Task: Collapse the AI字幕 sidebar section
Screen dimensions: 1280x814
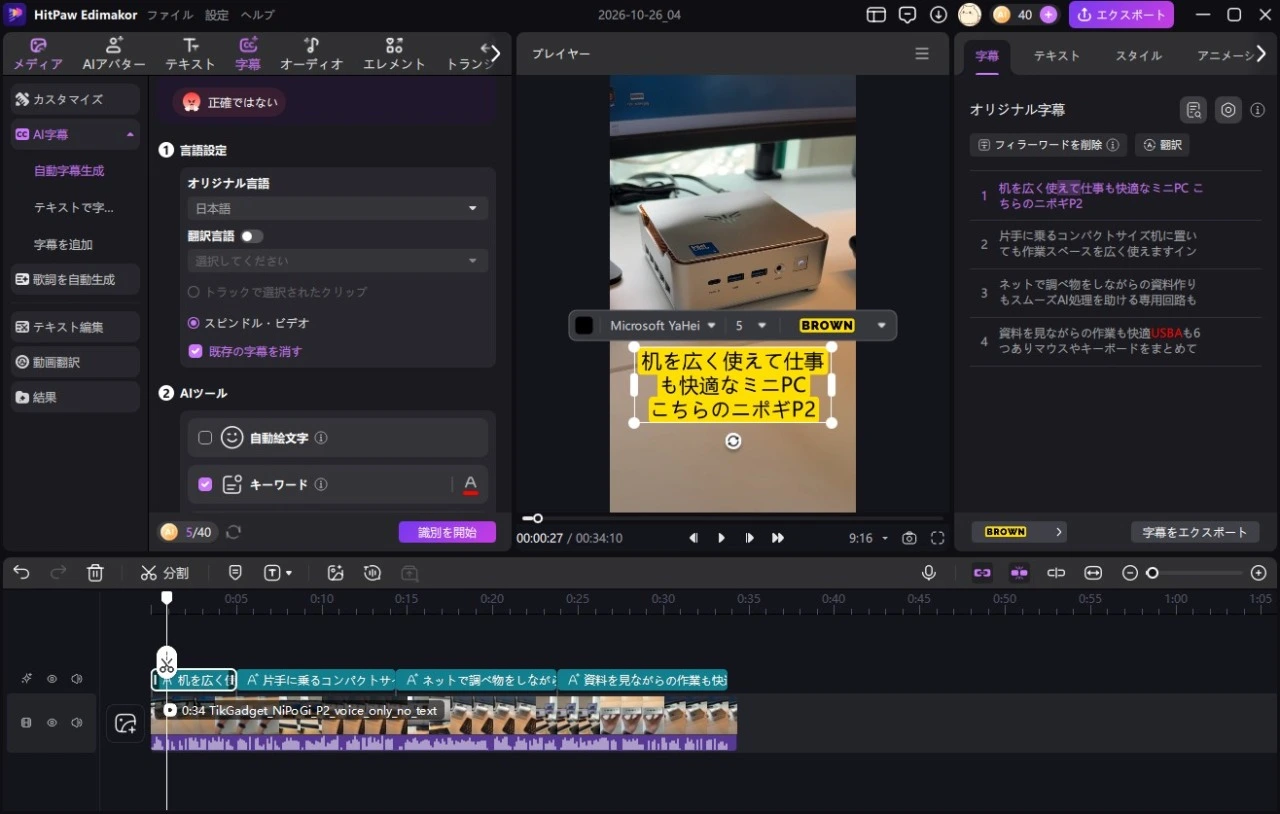Action: click(130, 134)
